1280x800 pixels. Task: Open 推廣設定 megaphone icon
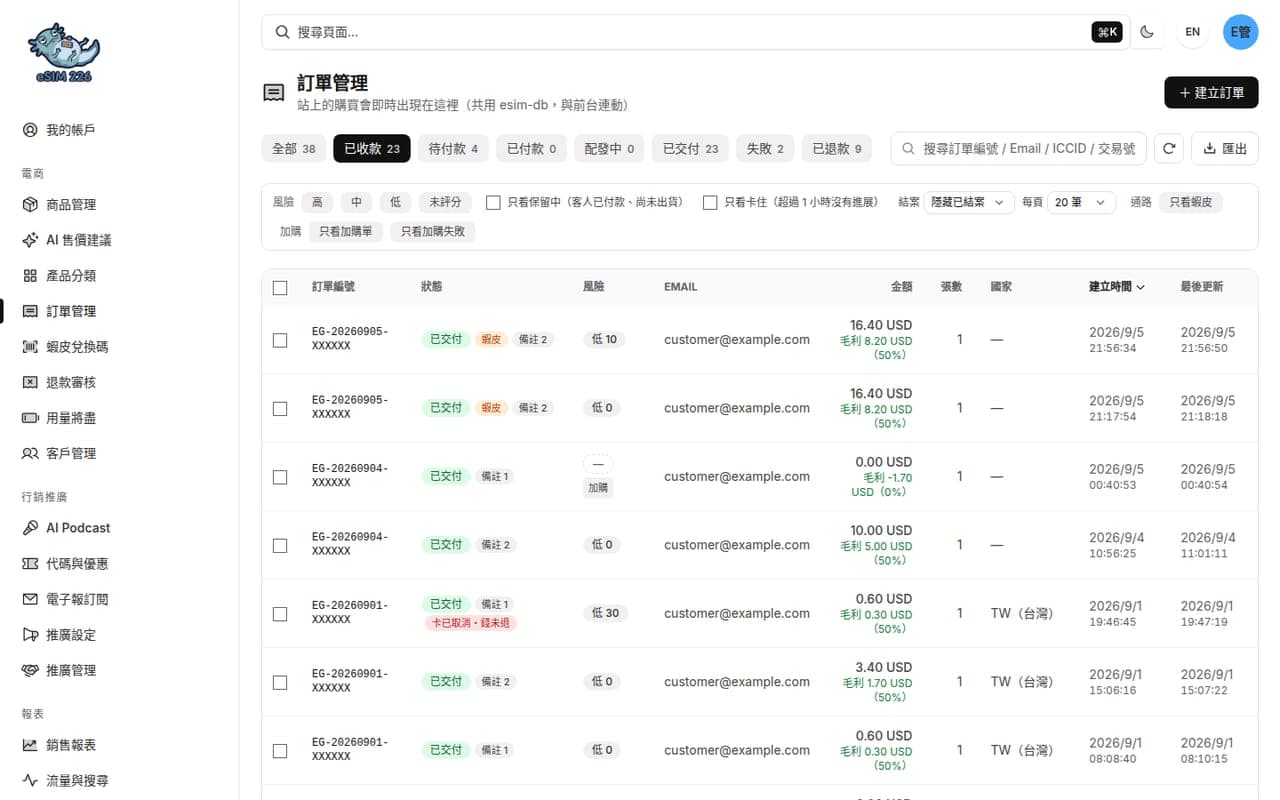(x=30, y=635)
